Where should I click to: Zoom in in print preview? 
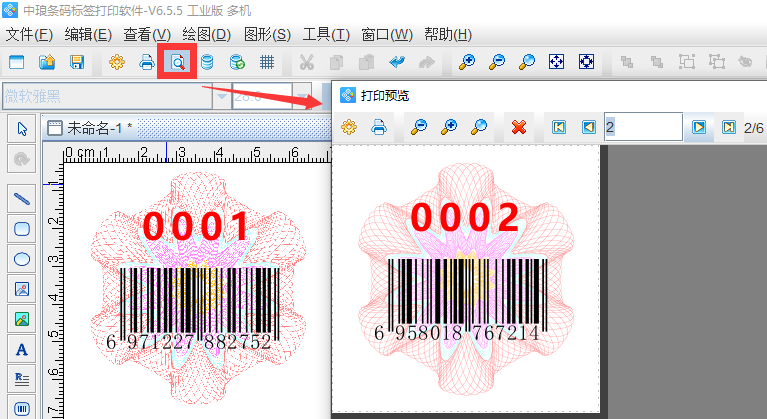pyautogui.click(x=449, y=127)
